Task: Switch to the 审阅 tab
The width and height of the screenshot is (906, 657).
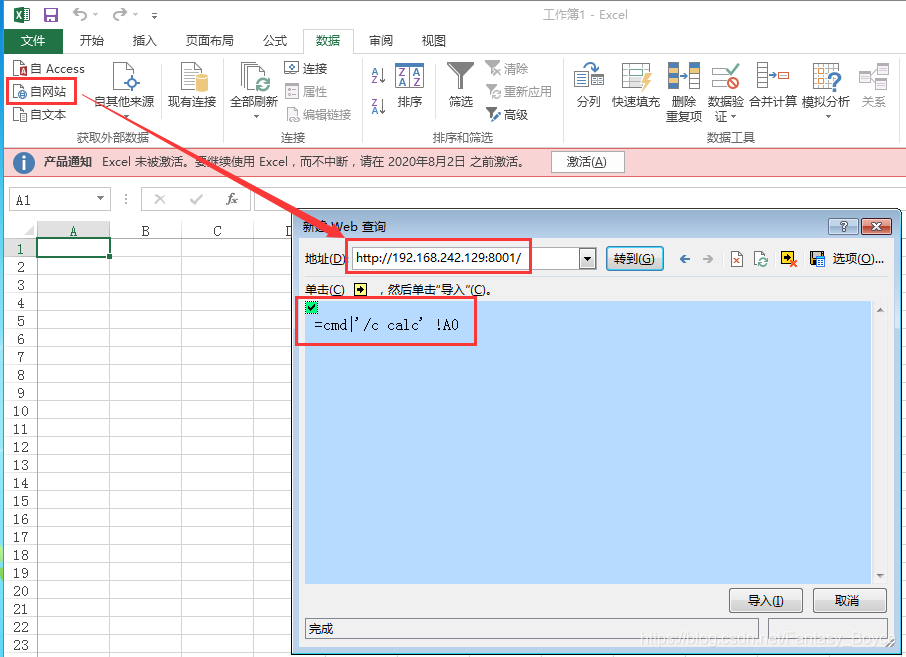Action: 381,40
